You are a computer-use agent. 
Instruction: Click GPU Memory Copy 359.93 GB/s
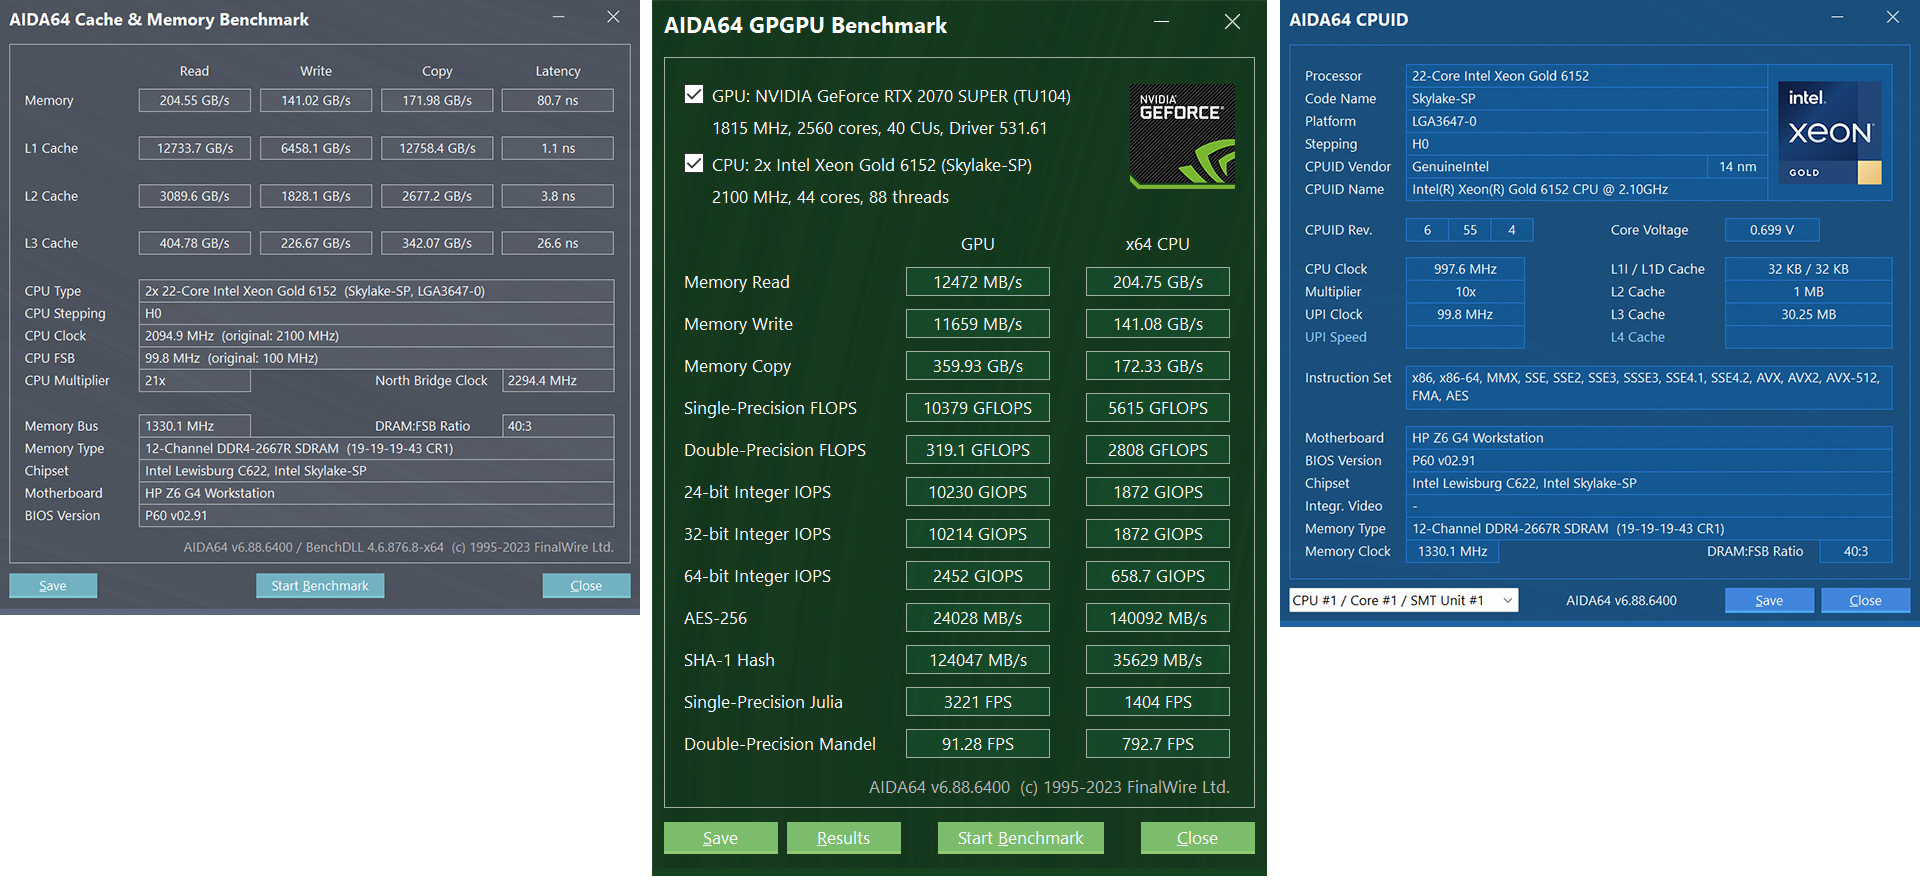point(978,366)
